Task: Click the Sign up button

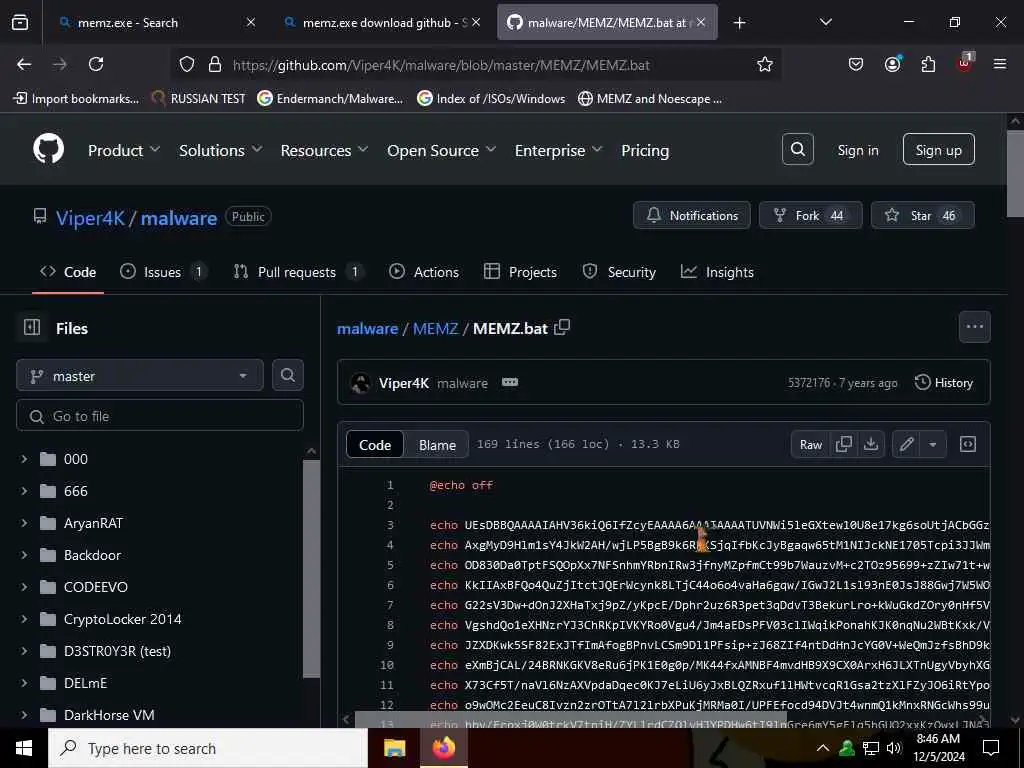Action: pyautogui.click(x=938, y=150)
